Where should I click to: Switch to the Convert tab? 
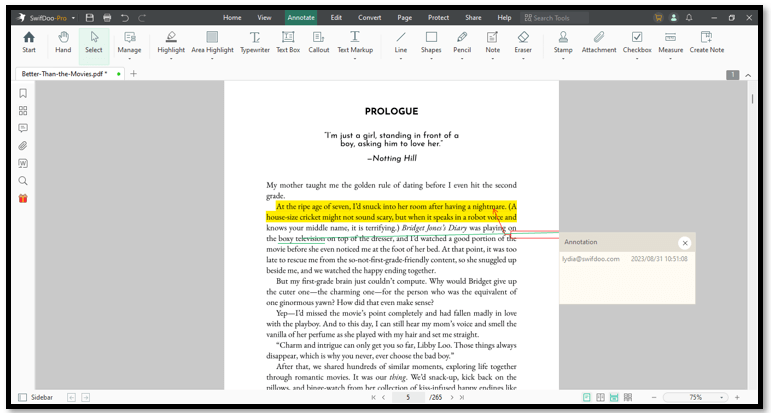pyautogui.click(x=370, y=18)
